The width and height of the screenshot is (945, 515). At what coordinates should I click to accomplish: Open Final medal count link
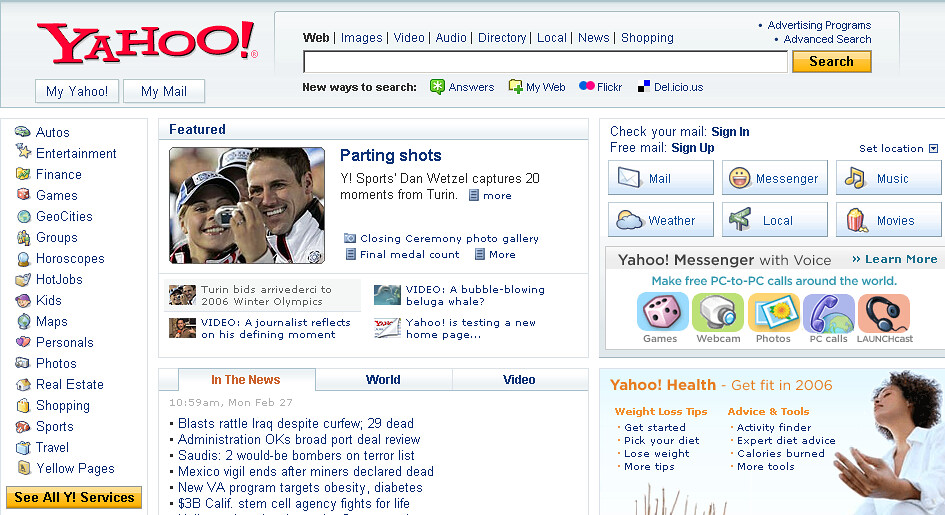click(409, 254)
